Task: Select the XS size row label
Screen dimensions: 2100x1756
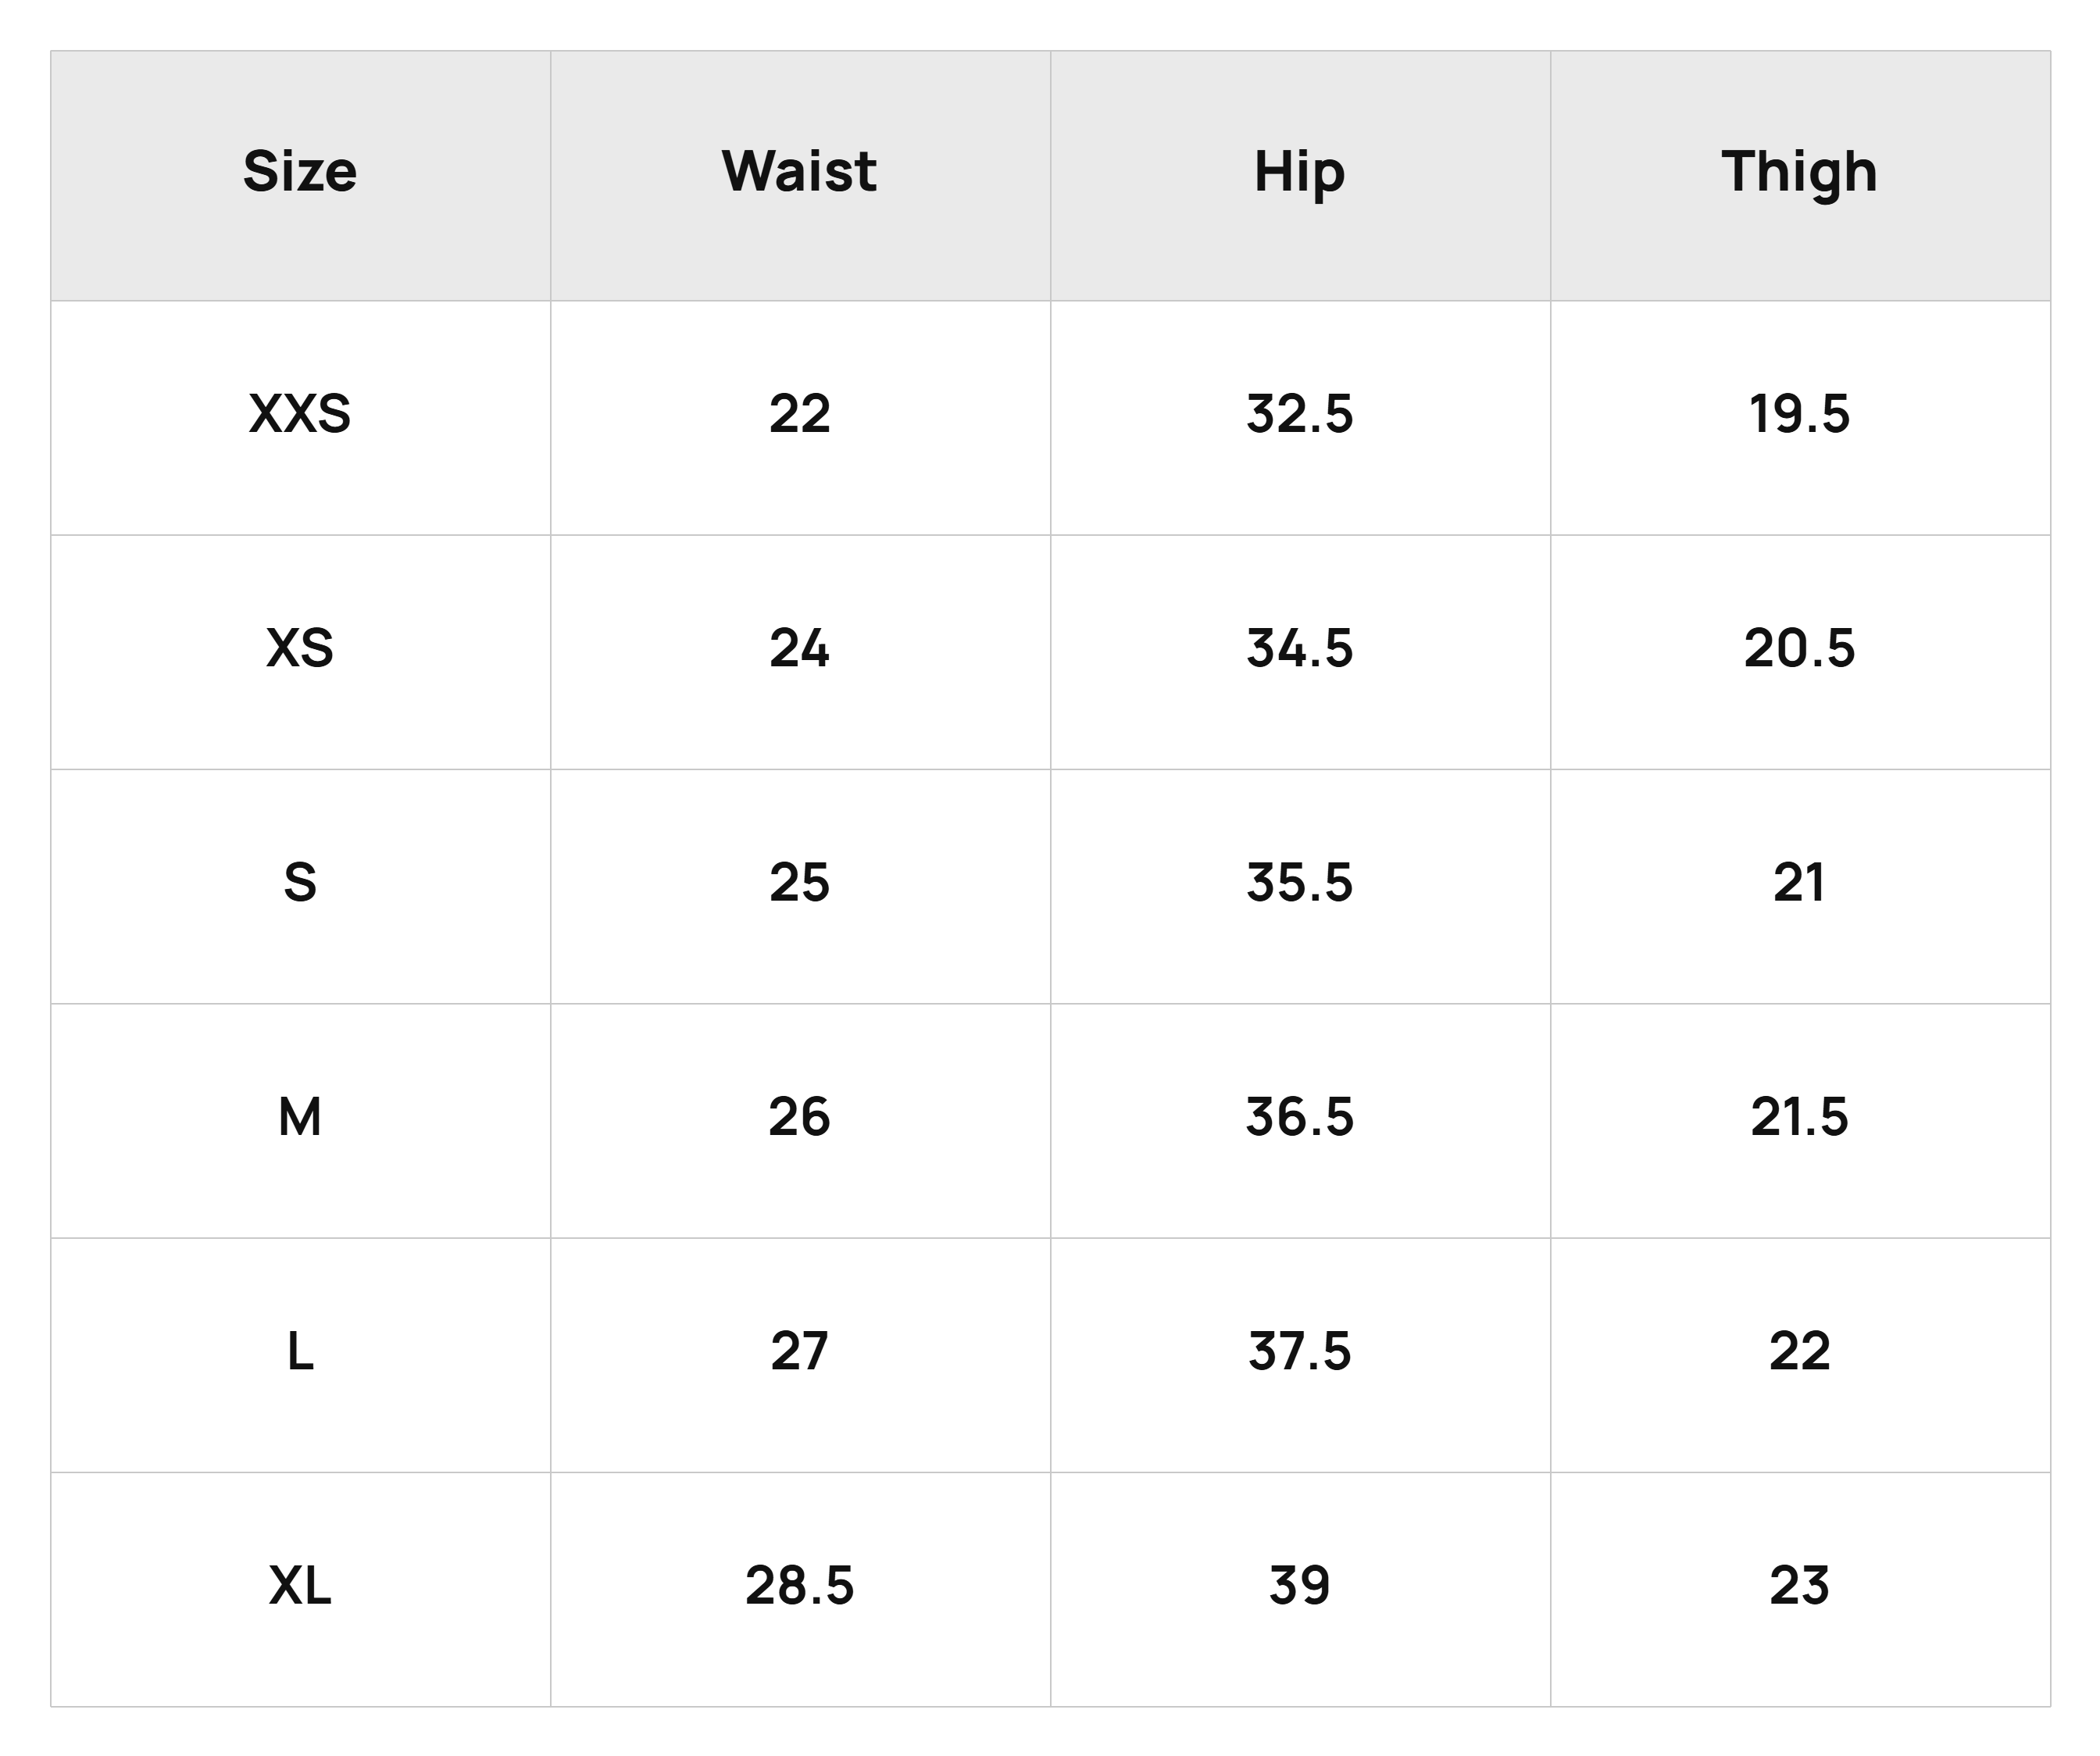Action: tap(300, 652)
